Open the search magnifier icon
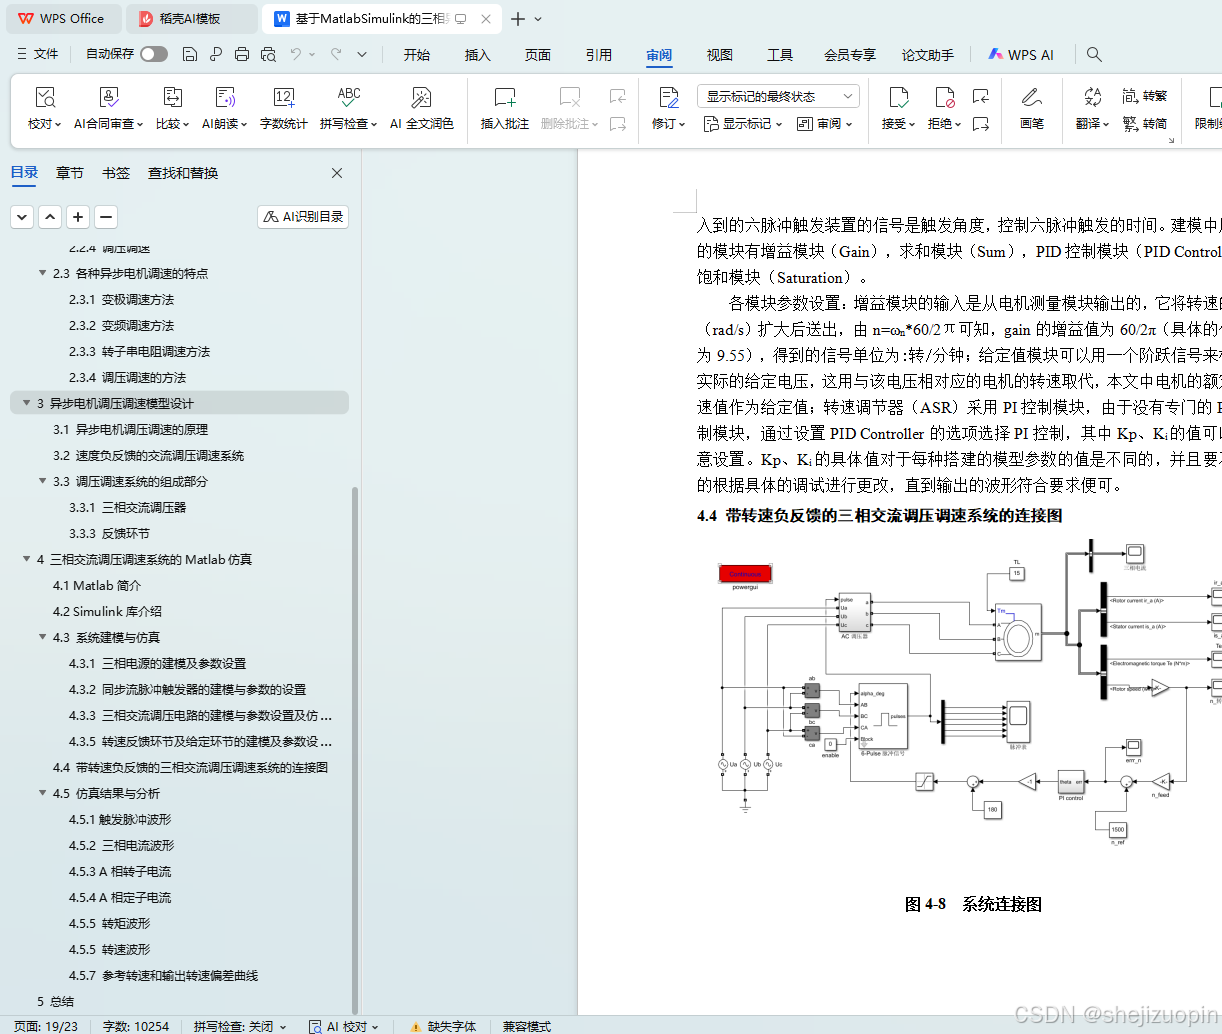 click(x=1094, y=54)
